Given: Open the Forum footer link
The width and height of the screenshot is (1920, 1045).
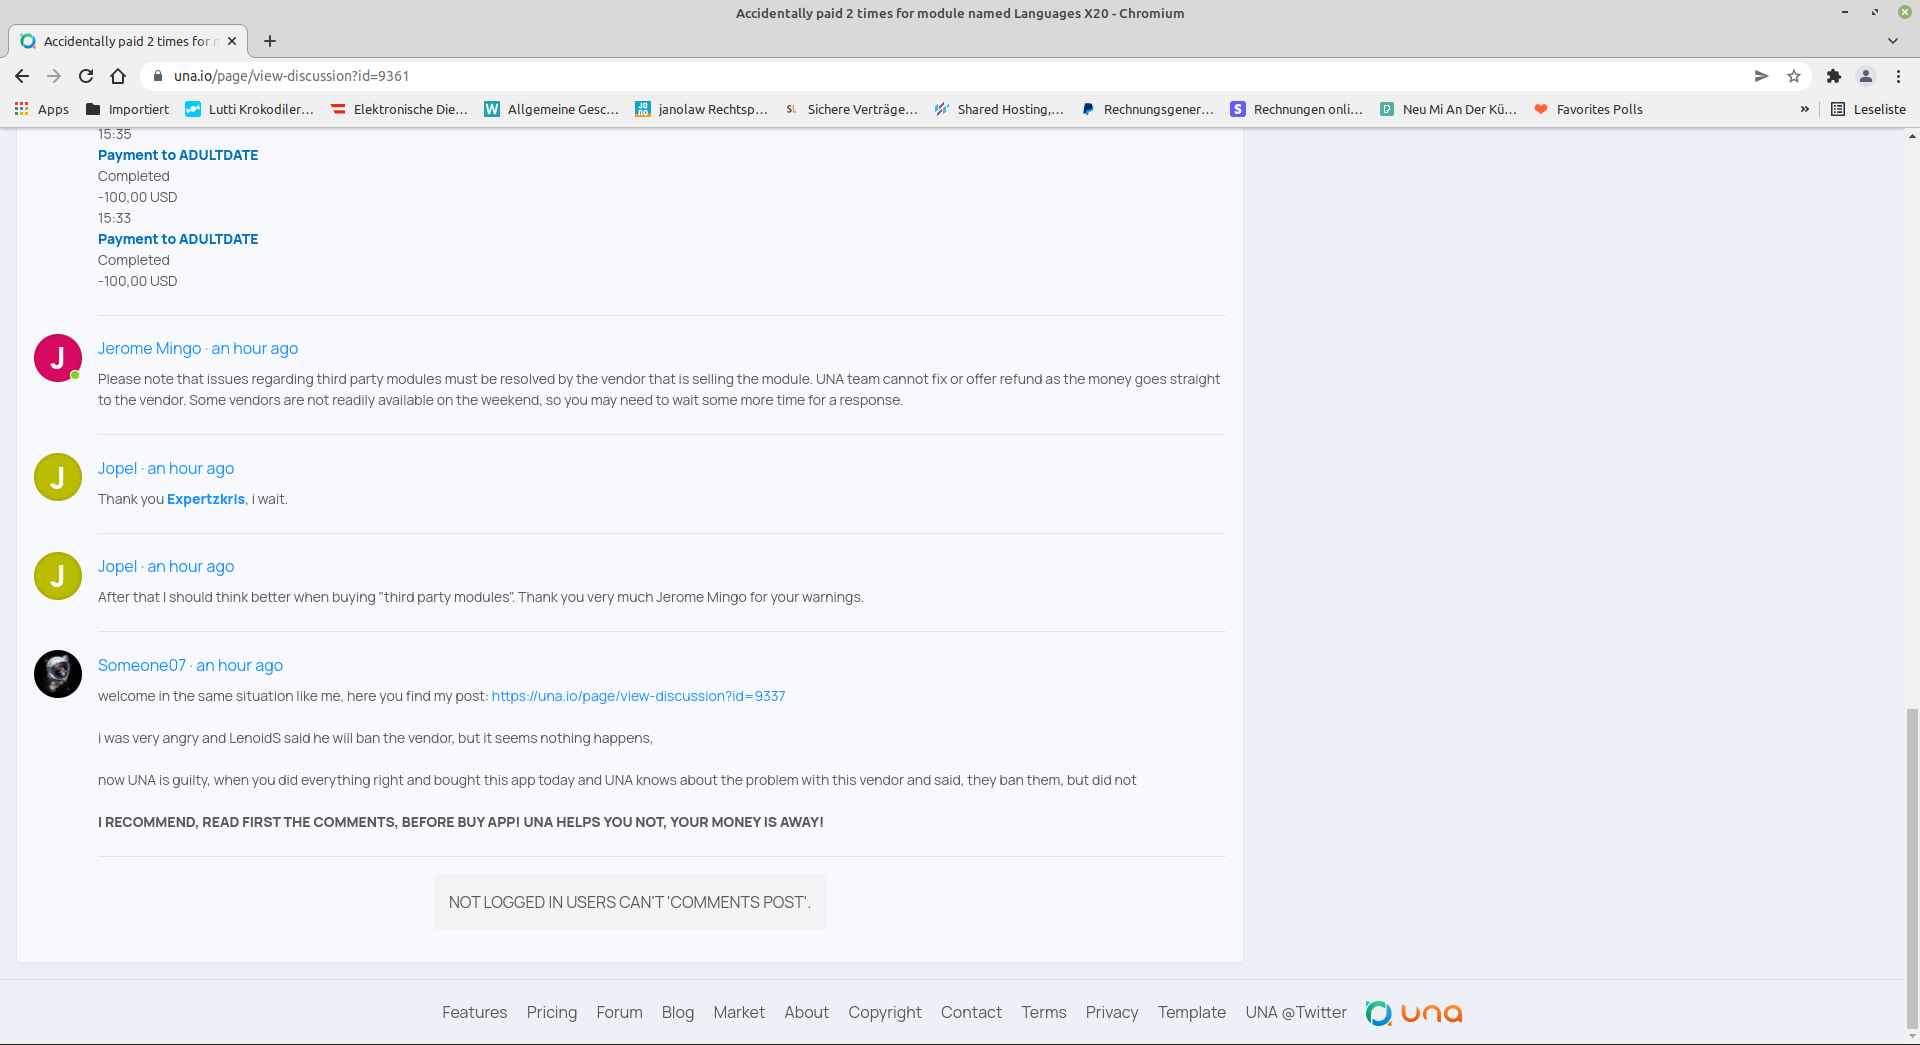Looking at the screenshot, I should click(x=619, y=1012).
